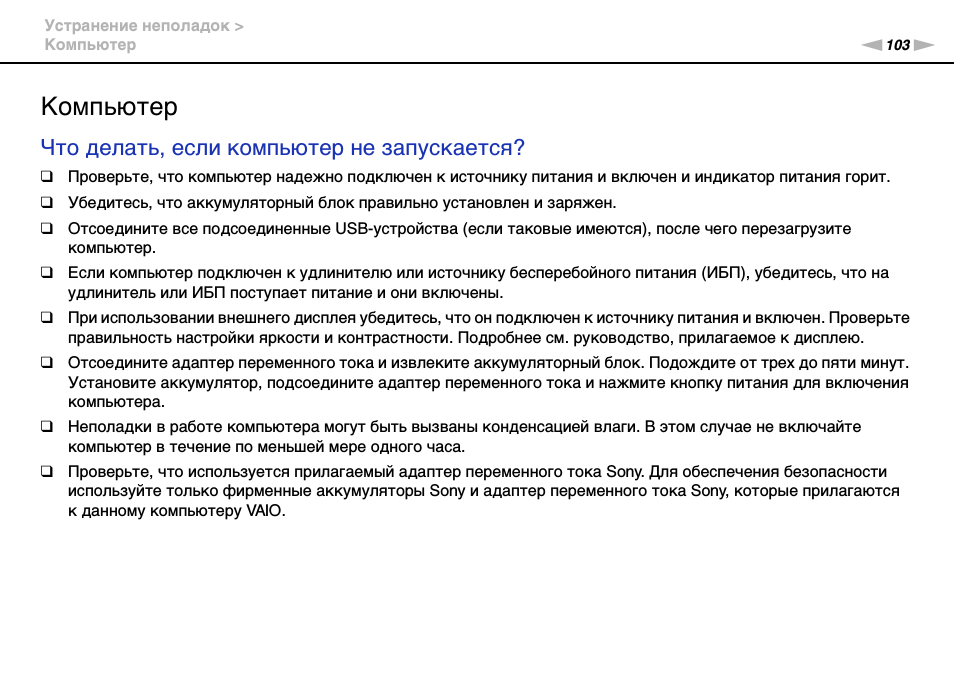This screenshot has height=674, width=954.
Task: Check the box beside Неполадки в работе компьютера
Action: [47, 427]
